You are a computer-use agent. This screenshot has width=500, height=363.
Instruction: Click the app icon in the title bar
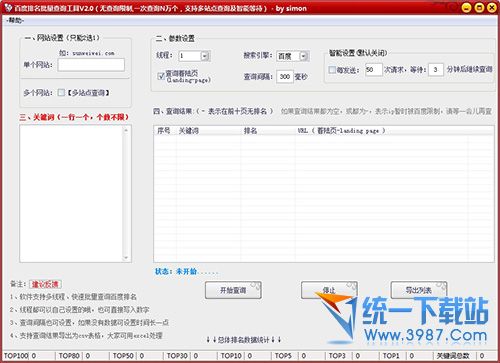coord(8,8)
